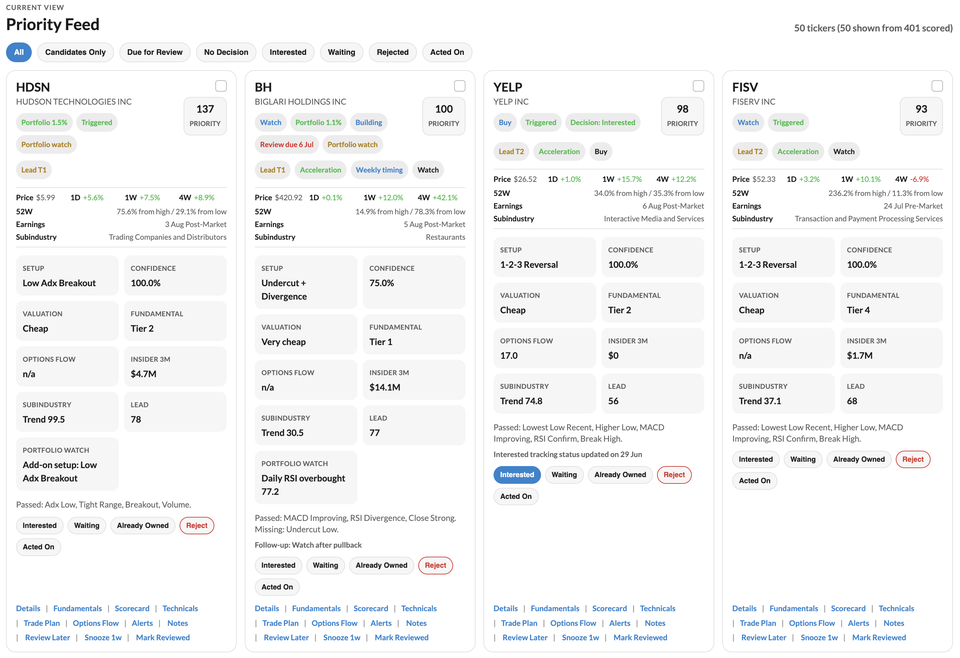
Task: Check the YELP card checkbox
Action: [x=699, y=86]
